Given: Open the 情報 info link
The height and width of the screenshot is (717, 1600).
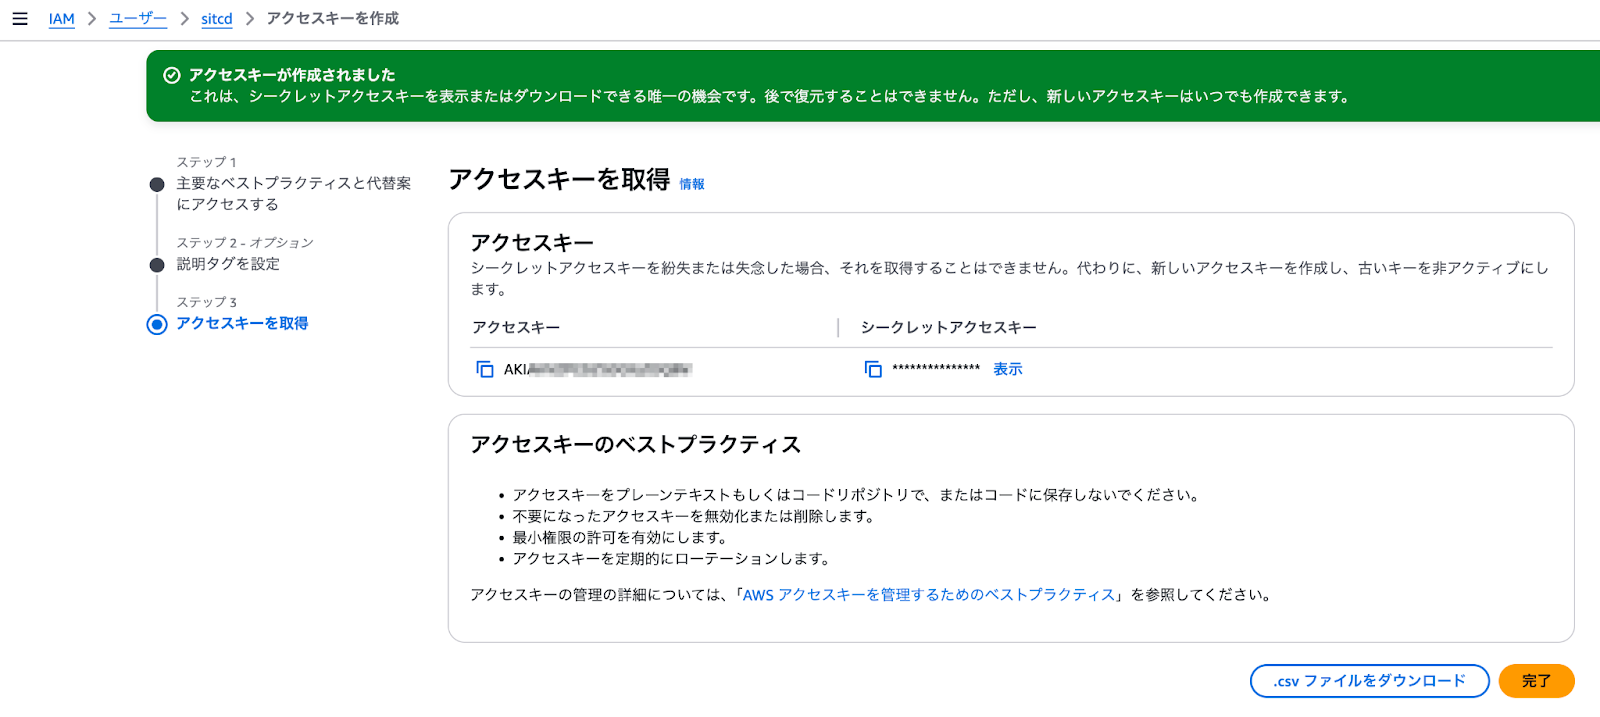Looking at the screenshot, I should click(x=692, y=184).
